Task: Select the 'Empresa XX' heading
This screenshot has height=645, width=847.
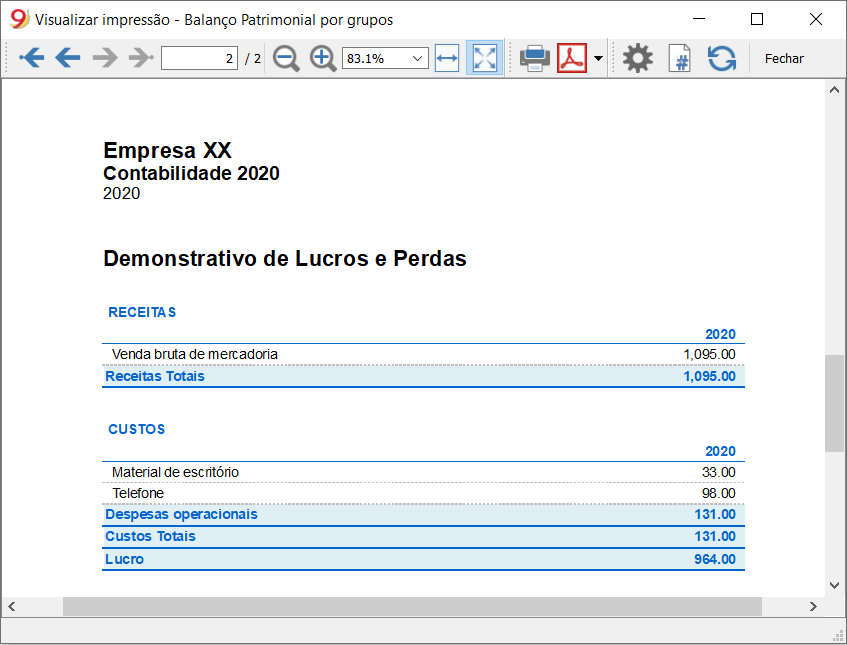Action: pos(167,150)
